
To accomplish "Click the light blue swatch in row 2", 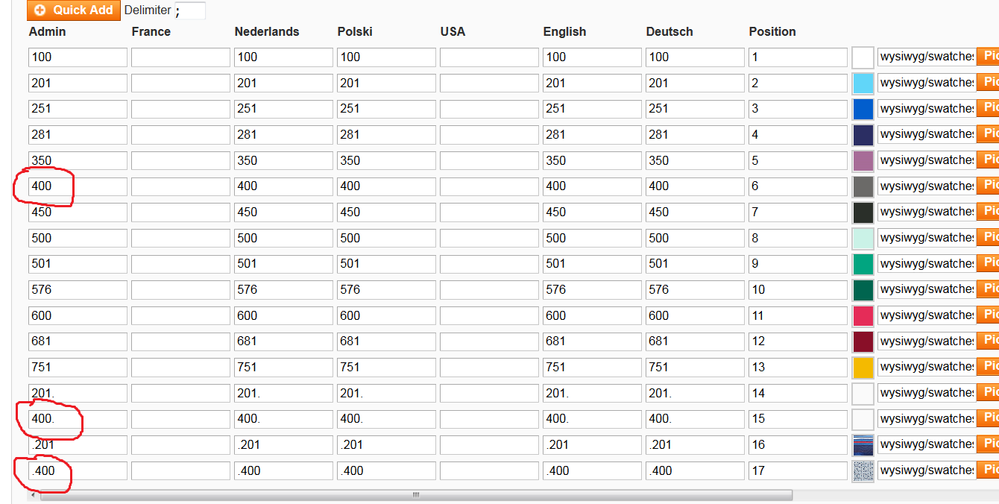I will click(x=863, y=83).
